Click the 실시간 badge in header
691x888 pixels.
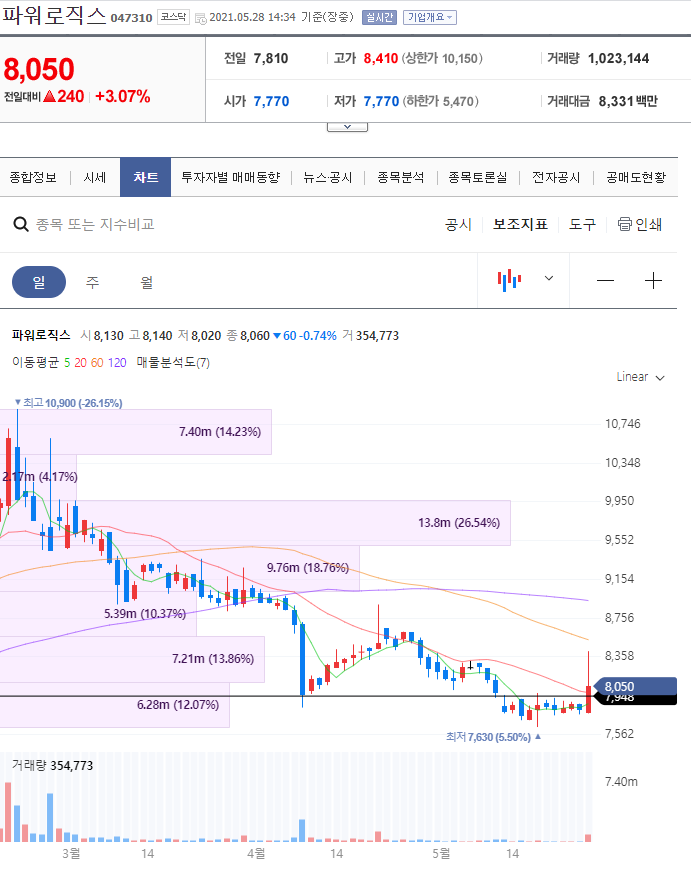(379, 18)
